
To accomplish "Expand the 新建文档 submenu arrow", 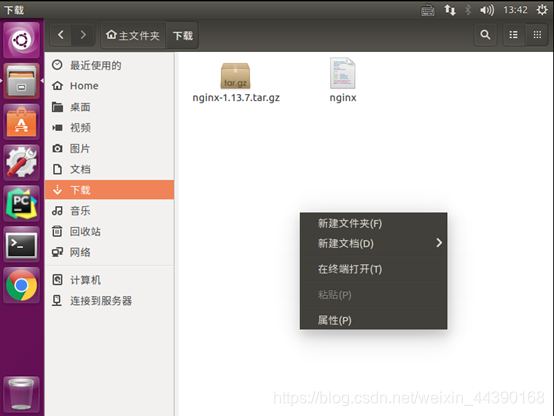I will pos(439,243).
